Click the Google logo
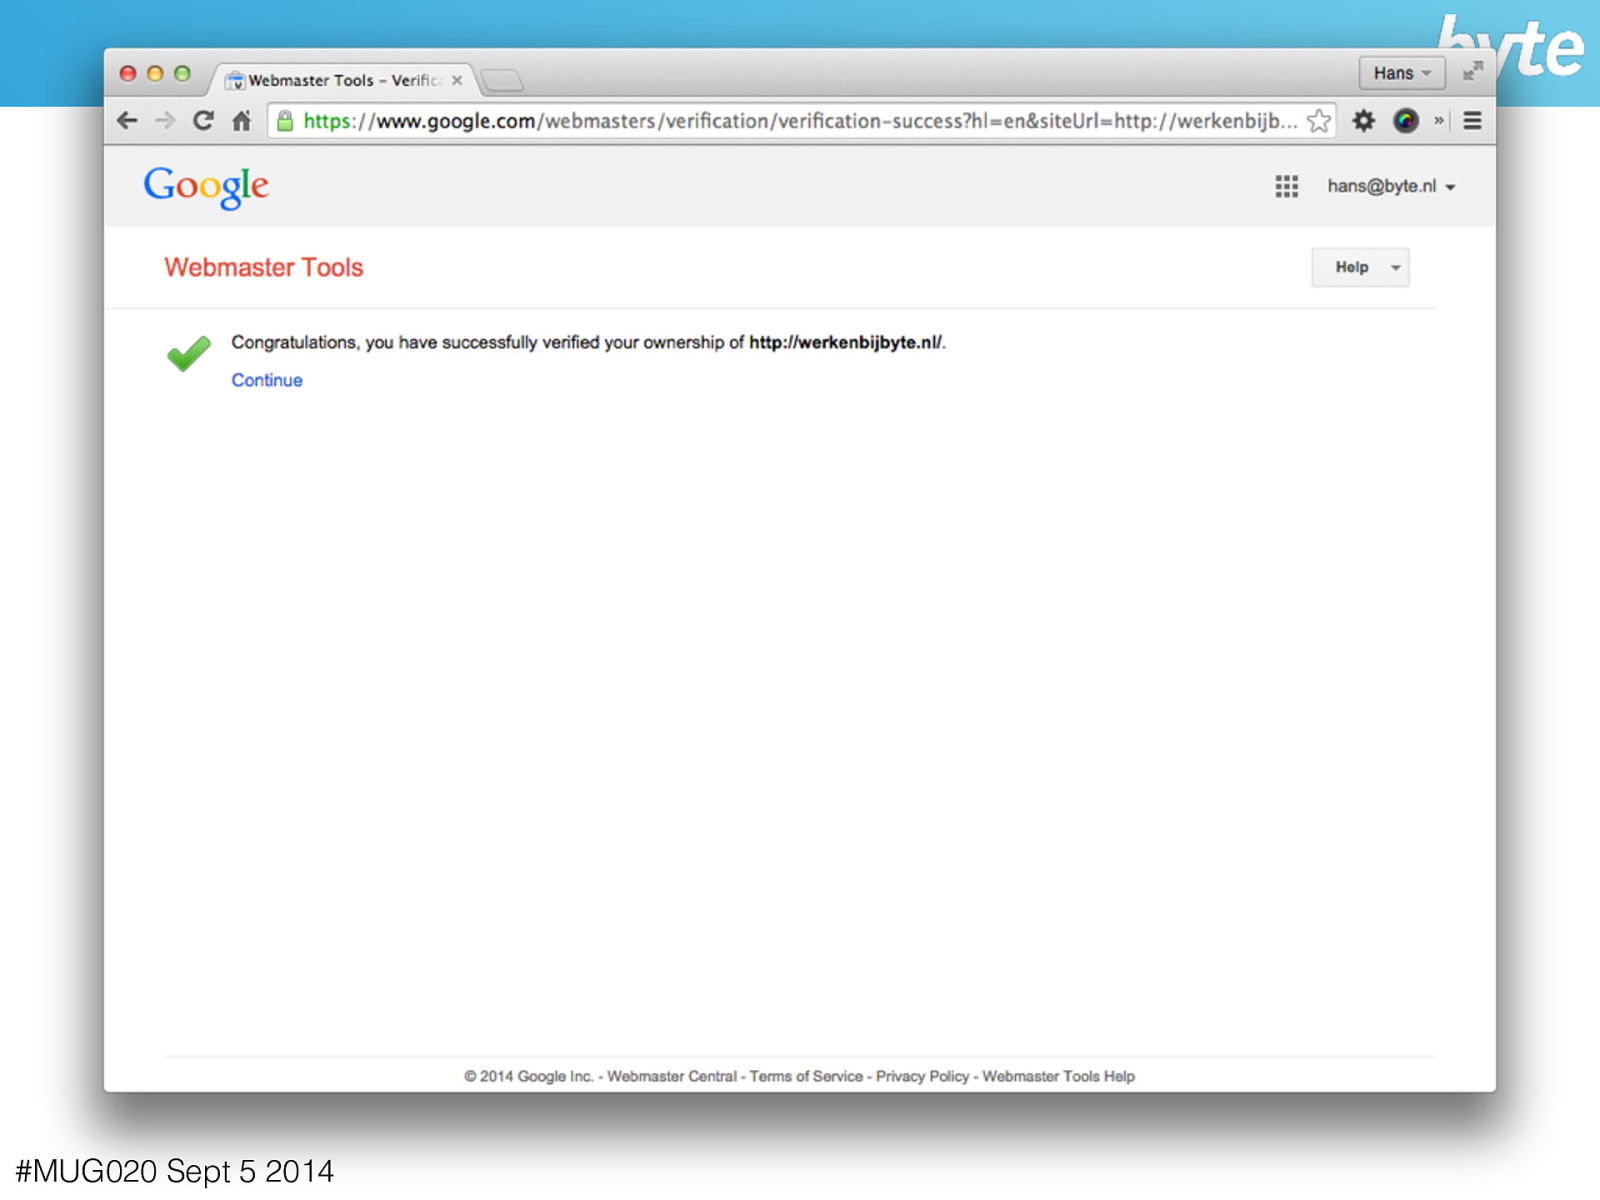 click(x=206, y=186)
